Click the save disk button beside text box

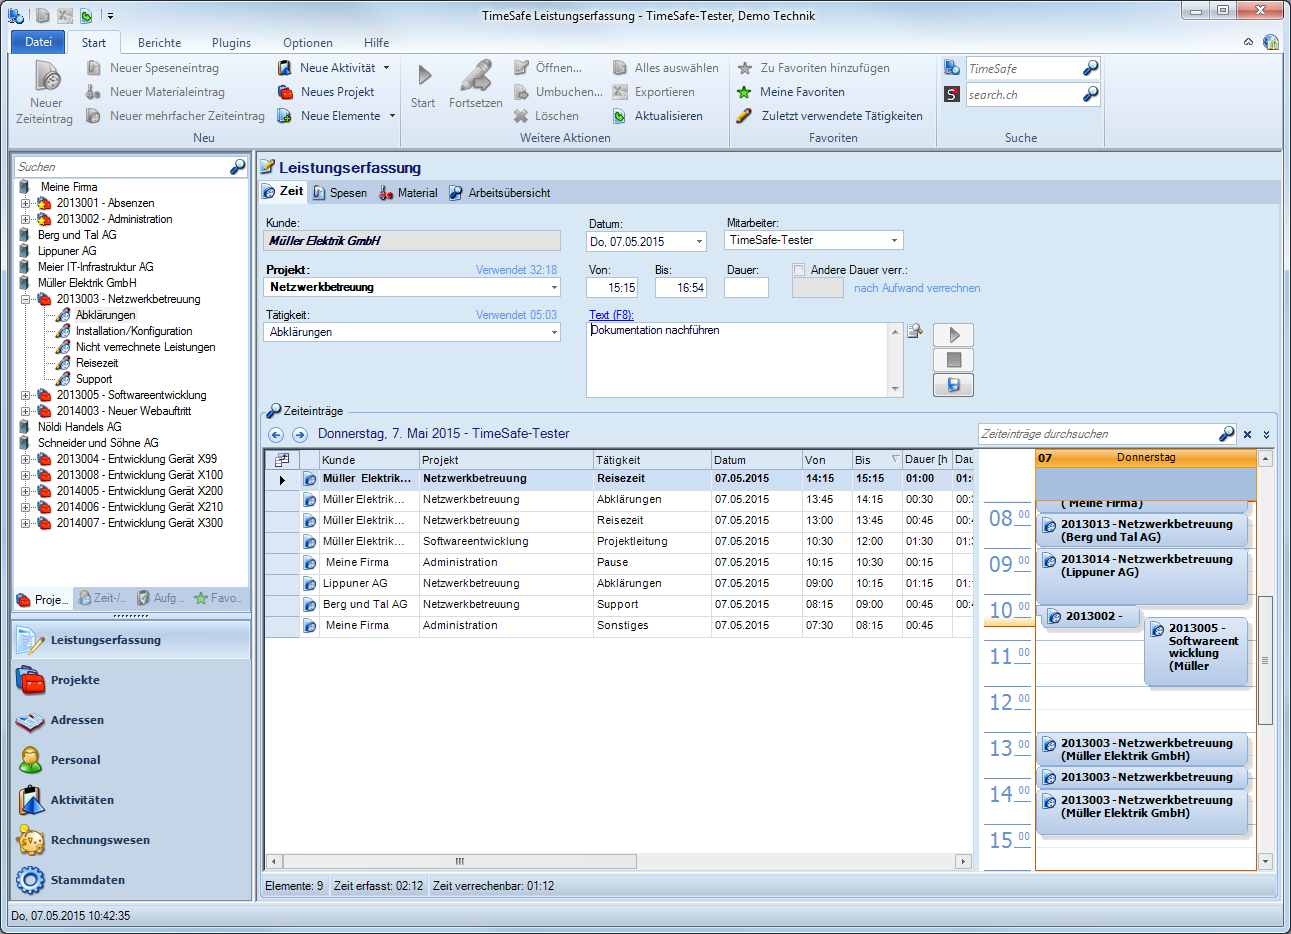(x=953, y=385)
